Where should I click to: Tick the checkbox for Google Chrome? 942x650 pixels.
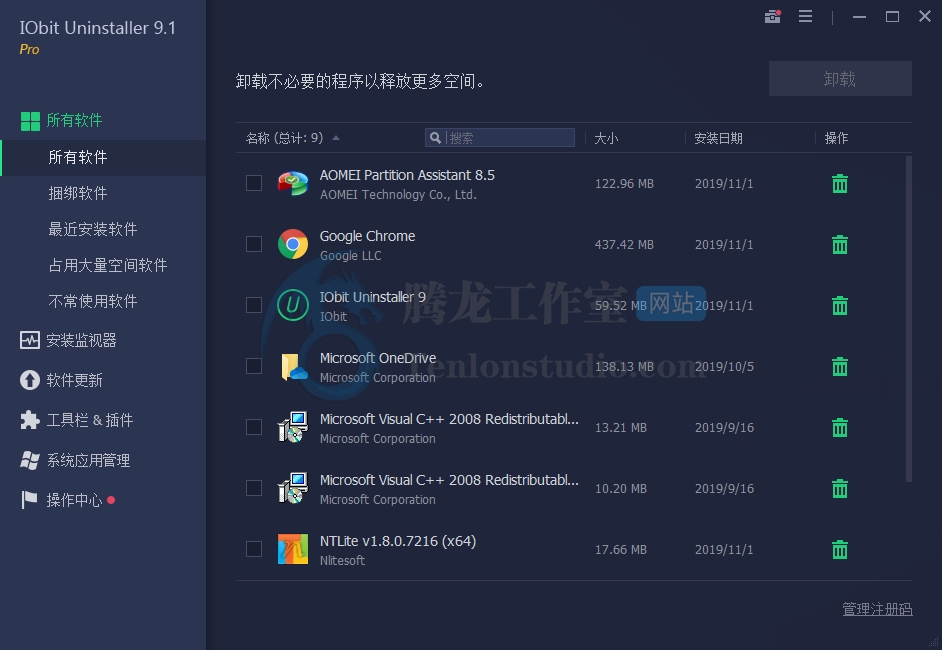[x=254, y=244]
